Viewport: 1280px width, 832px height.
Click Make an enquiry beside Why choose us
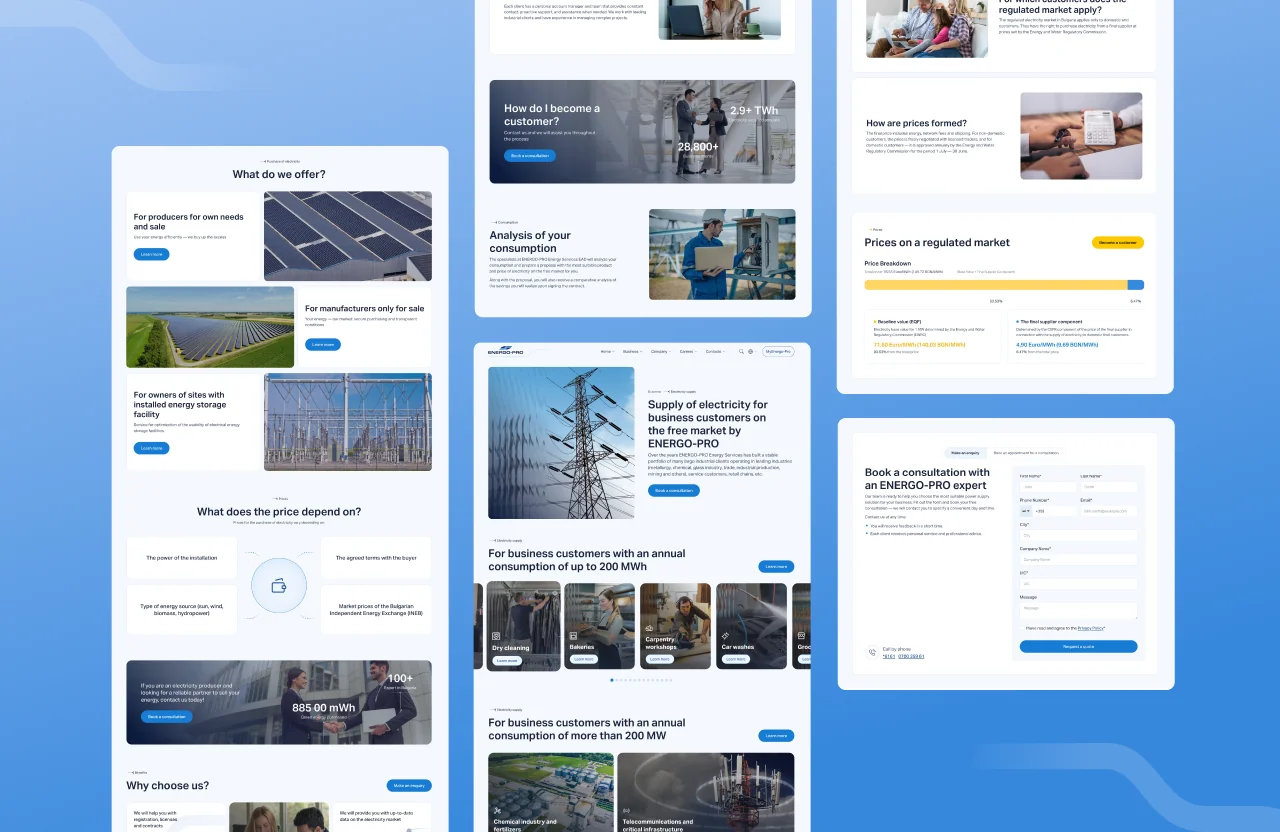pos(409,786)
